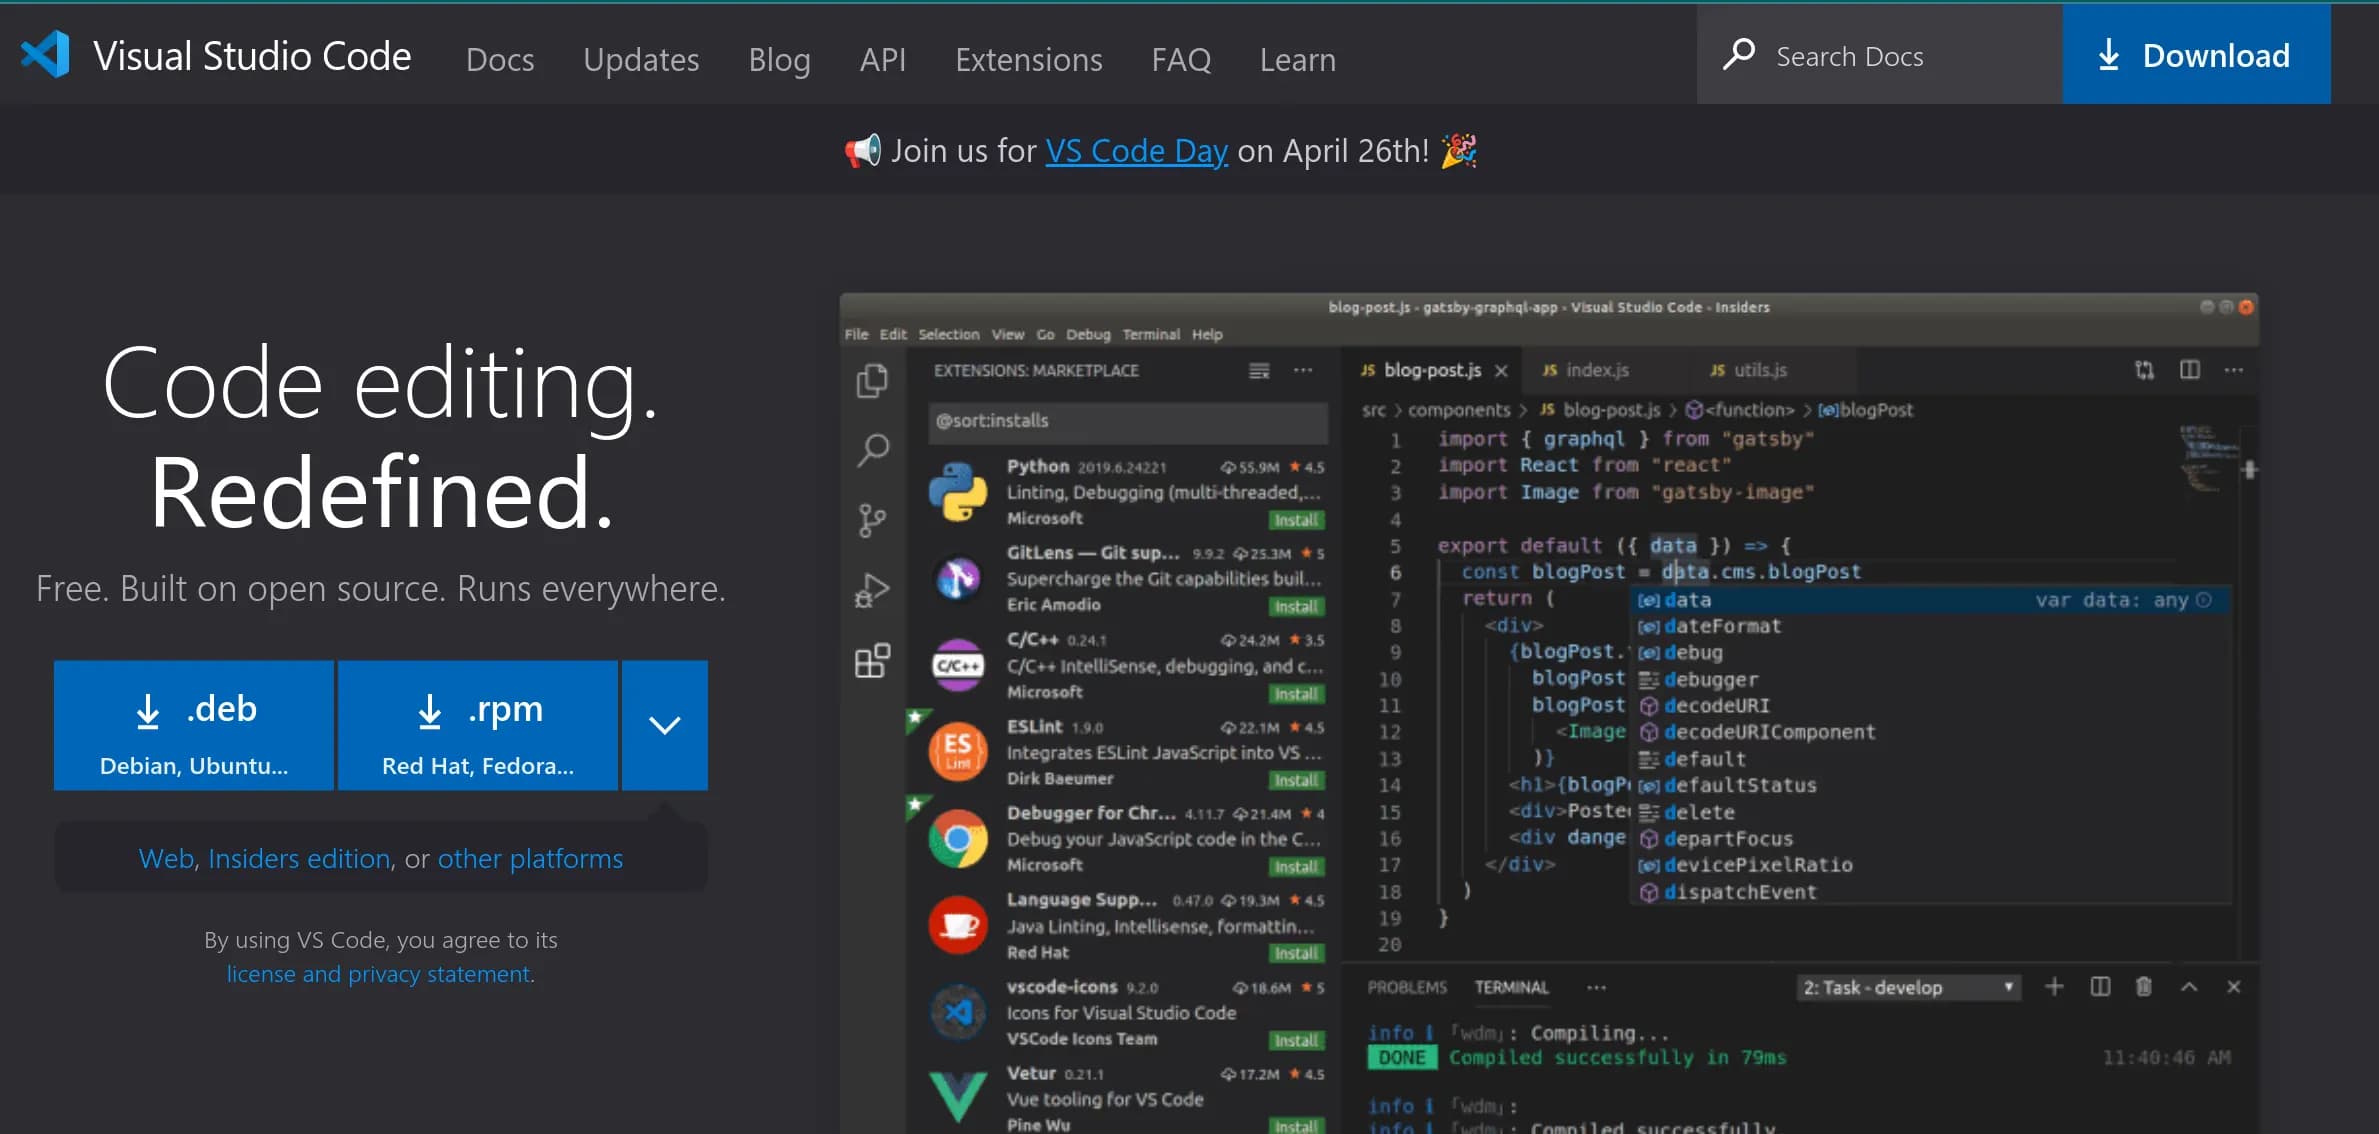Select the Extensions icon in the activity bar
2379x1134 pixels.
(x=872, y=660)
